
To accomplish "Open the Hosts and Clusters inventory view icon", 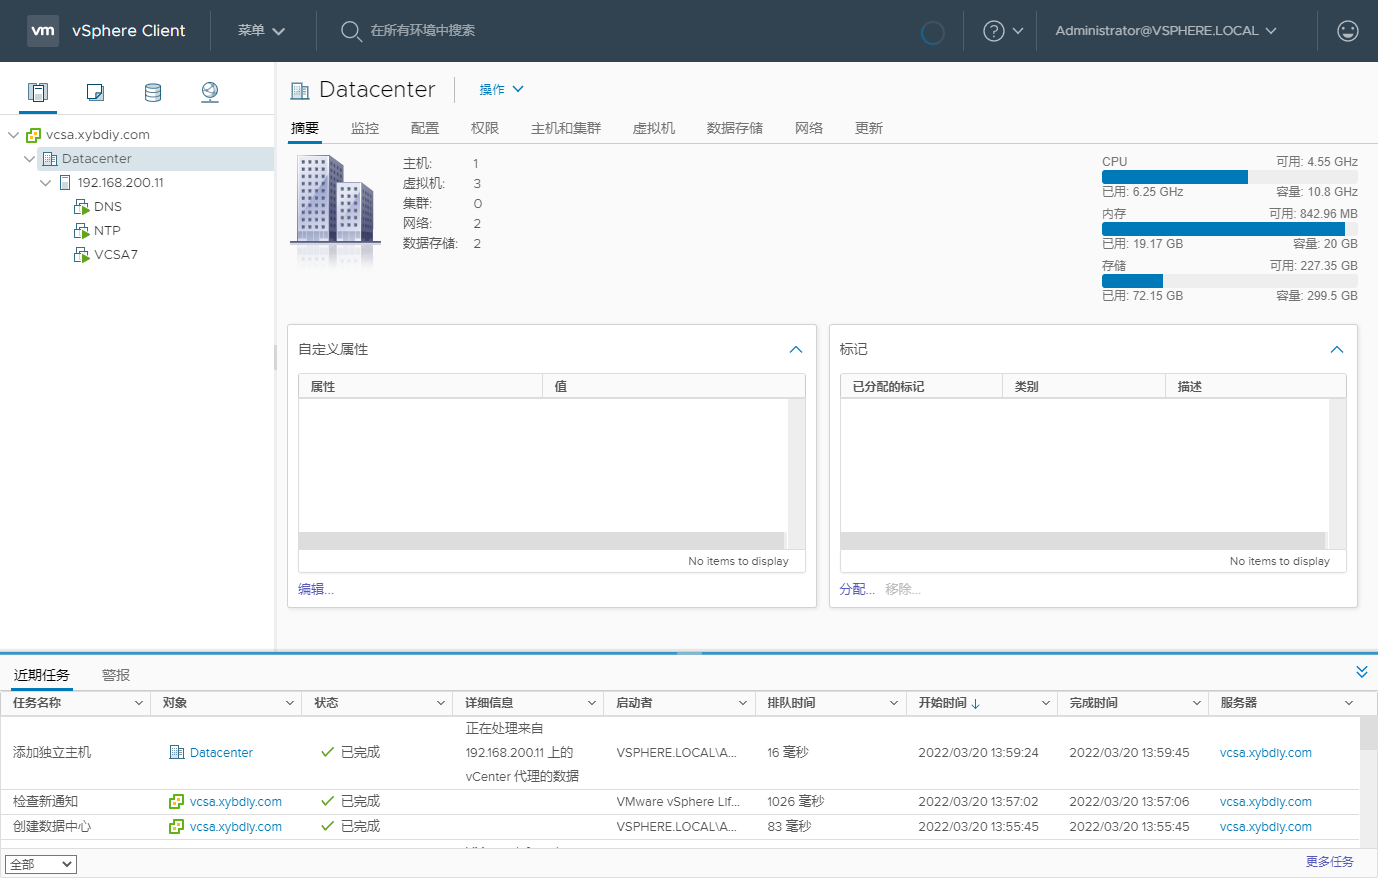I will pos(37,91).
